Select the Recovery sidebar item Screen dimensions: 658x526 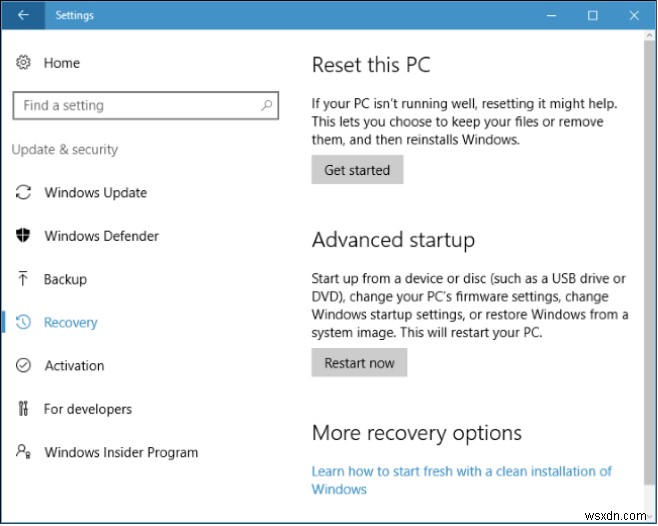pyautogui.click(x=70, y=322)
